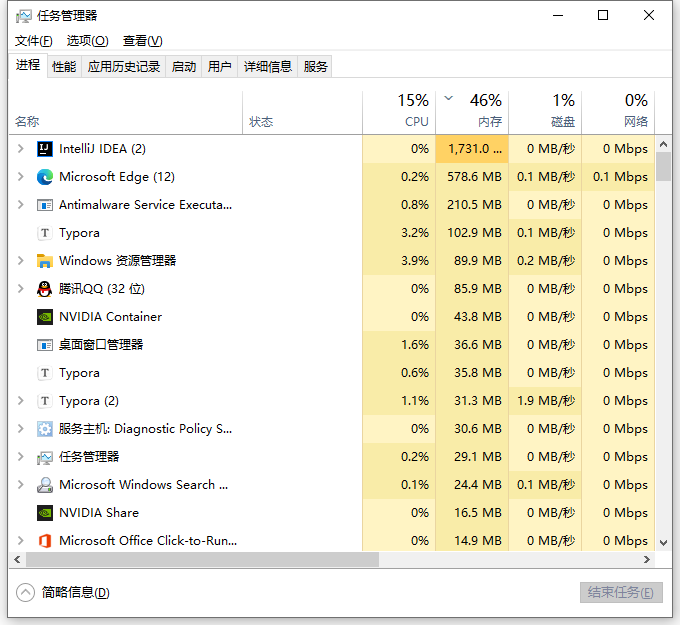Screen dimensions: 680x625
Task: Select the 1,731.0 memory cell of IntelliJ IDEA
Action: tap(472, 149)
